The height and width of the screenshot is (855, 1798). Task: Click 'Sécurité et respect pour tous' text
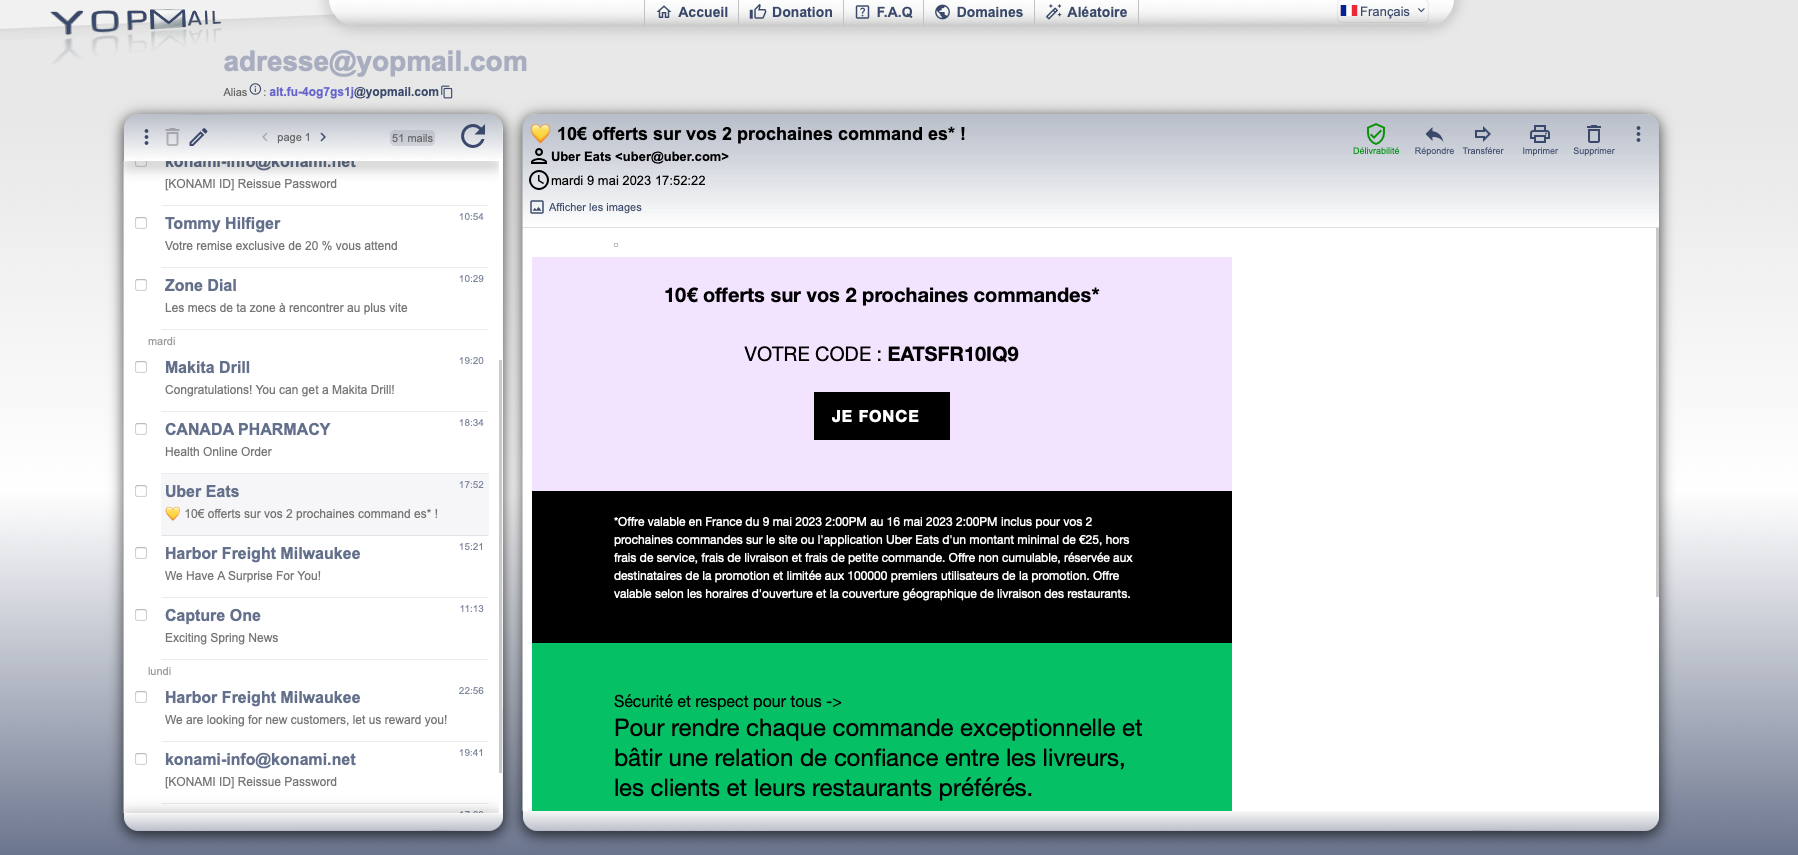click(727, 702)
